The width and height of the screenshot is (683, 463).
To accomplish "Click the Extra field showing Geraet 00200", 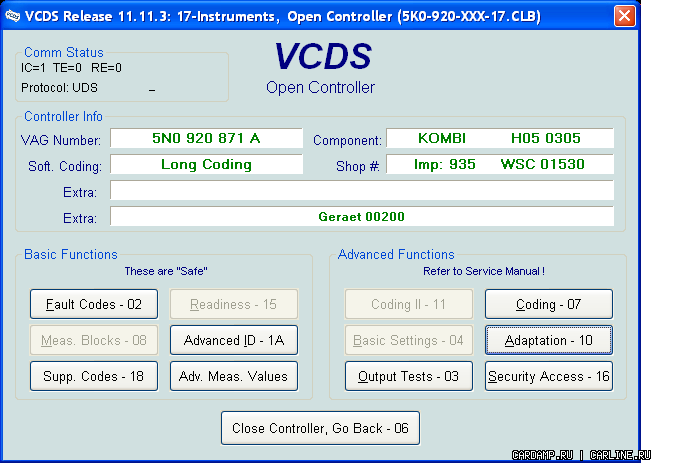I will [362, 217].
